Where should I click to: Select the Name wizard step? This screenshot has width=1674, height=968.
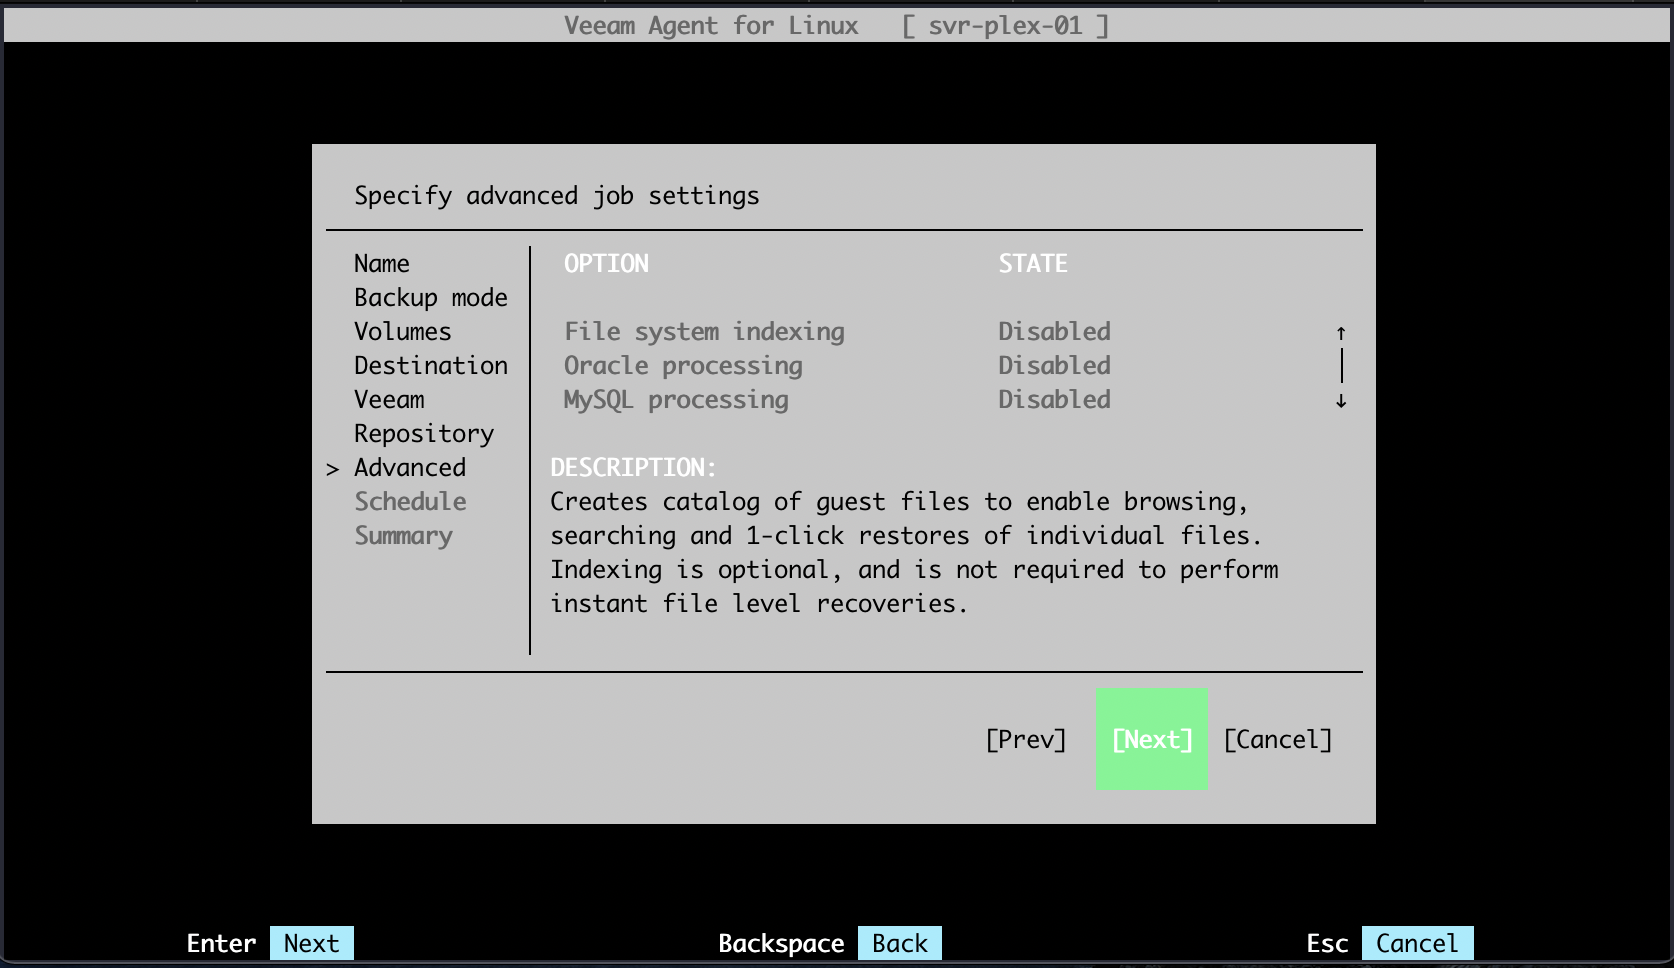382,263
